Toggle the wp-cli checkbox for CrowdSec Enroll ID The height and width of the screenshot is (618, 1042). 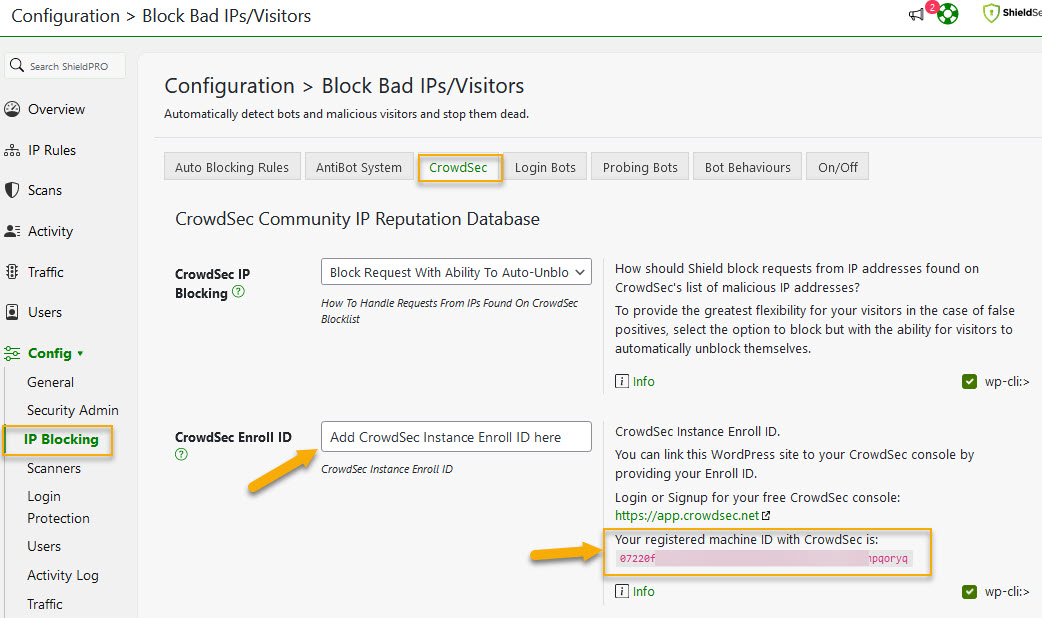(969, 591)
